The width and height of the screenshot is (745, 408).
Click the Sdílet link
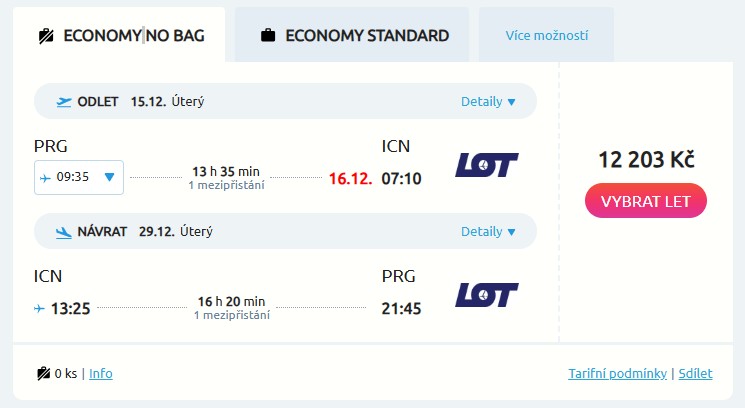(x=695, y=374)
